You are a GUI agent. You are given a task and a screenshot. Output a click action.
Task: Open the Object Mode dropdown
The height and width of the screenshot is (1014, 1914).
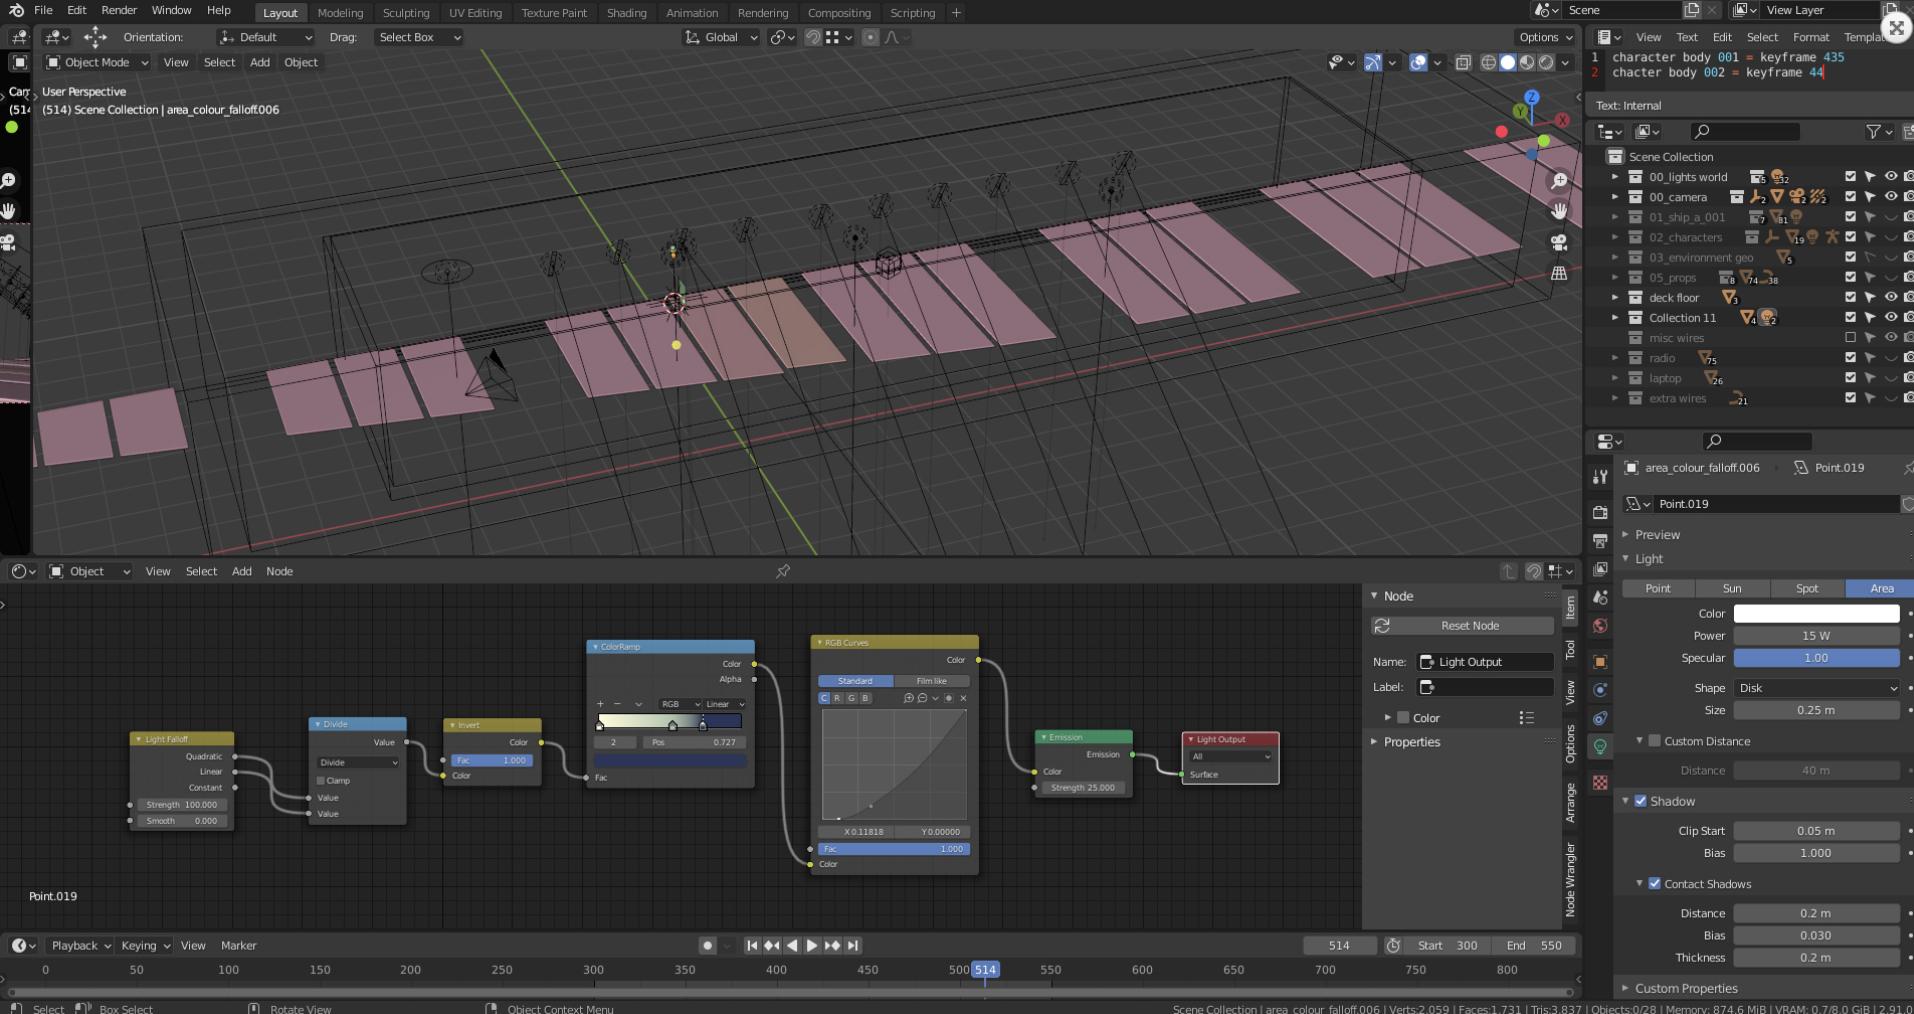pos(98,62)
